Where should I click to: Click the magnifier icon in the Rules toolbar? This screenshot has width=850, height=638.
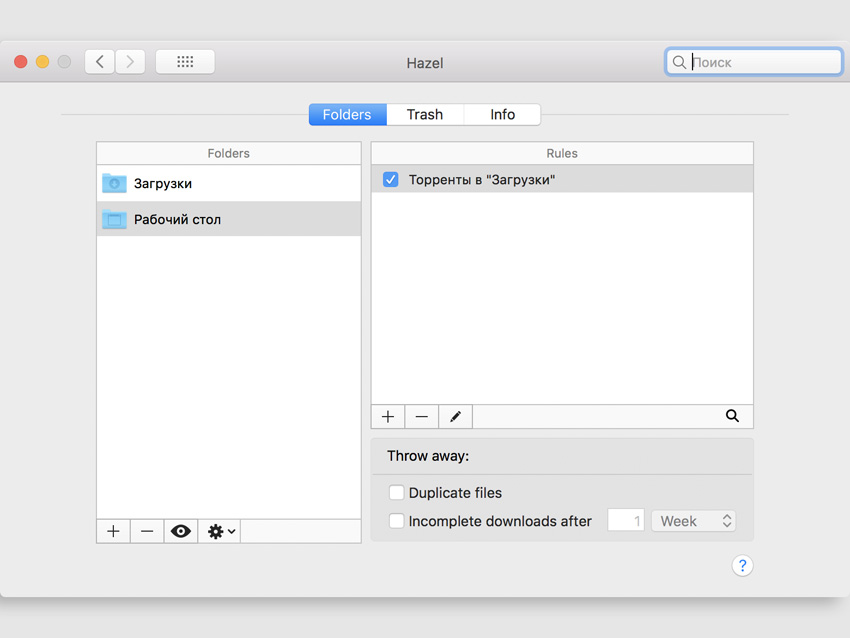[x=732, y=416]
